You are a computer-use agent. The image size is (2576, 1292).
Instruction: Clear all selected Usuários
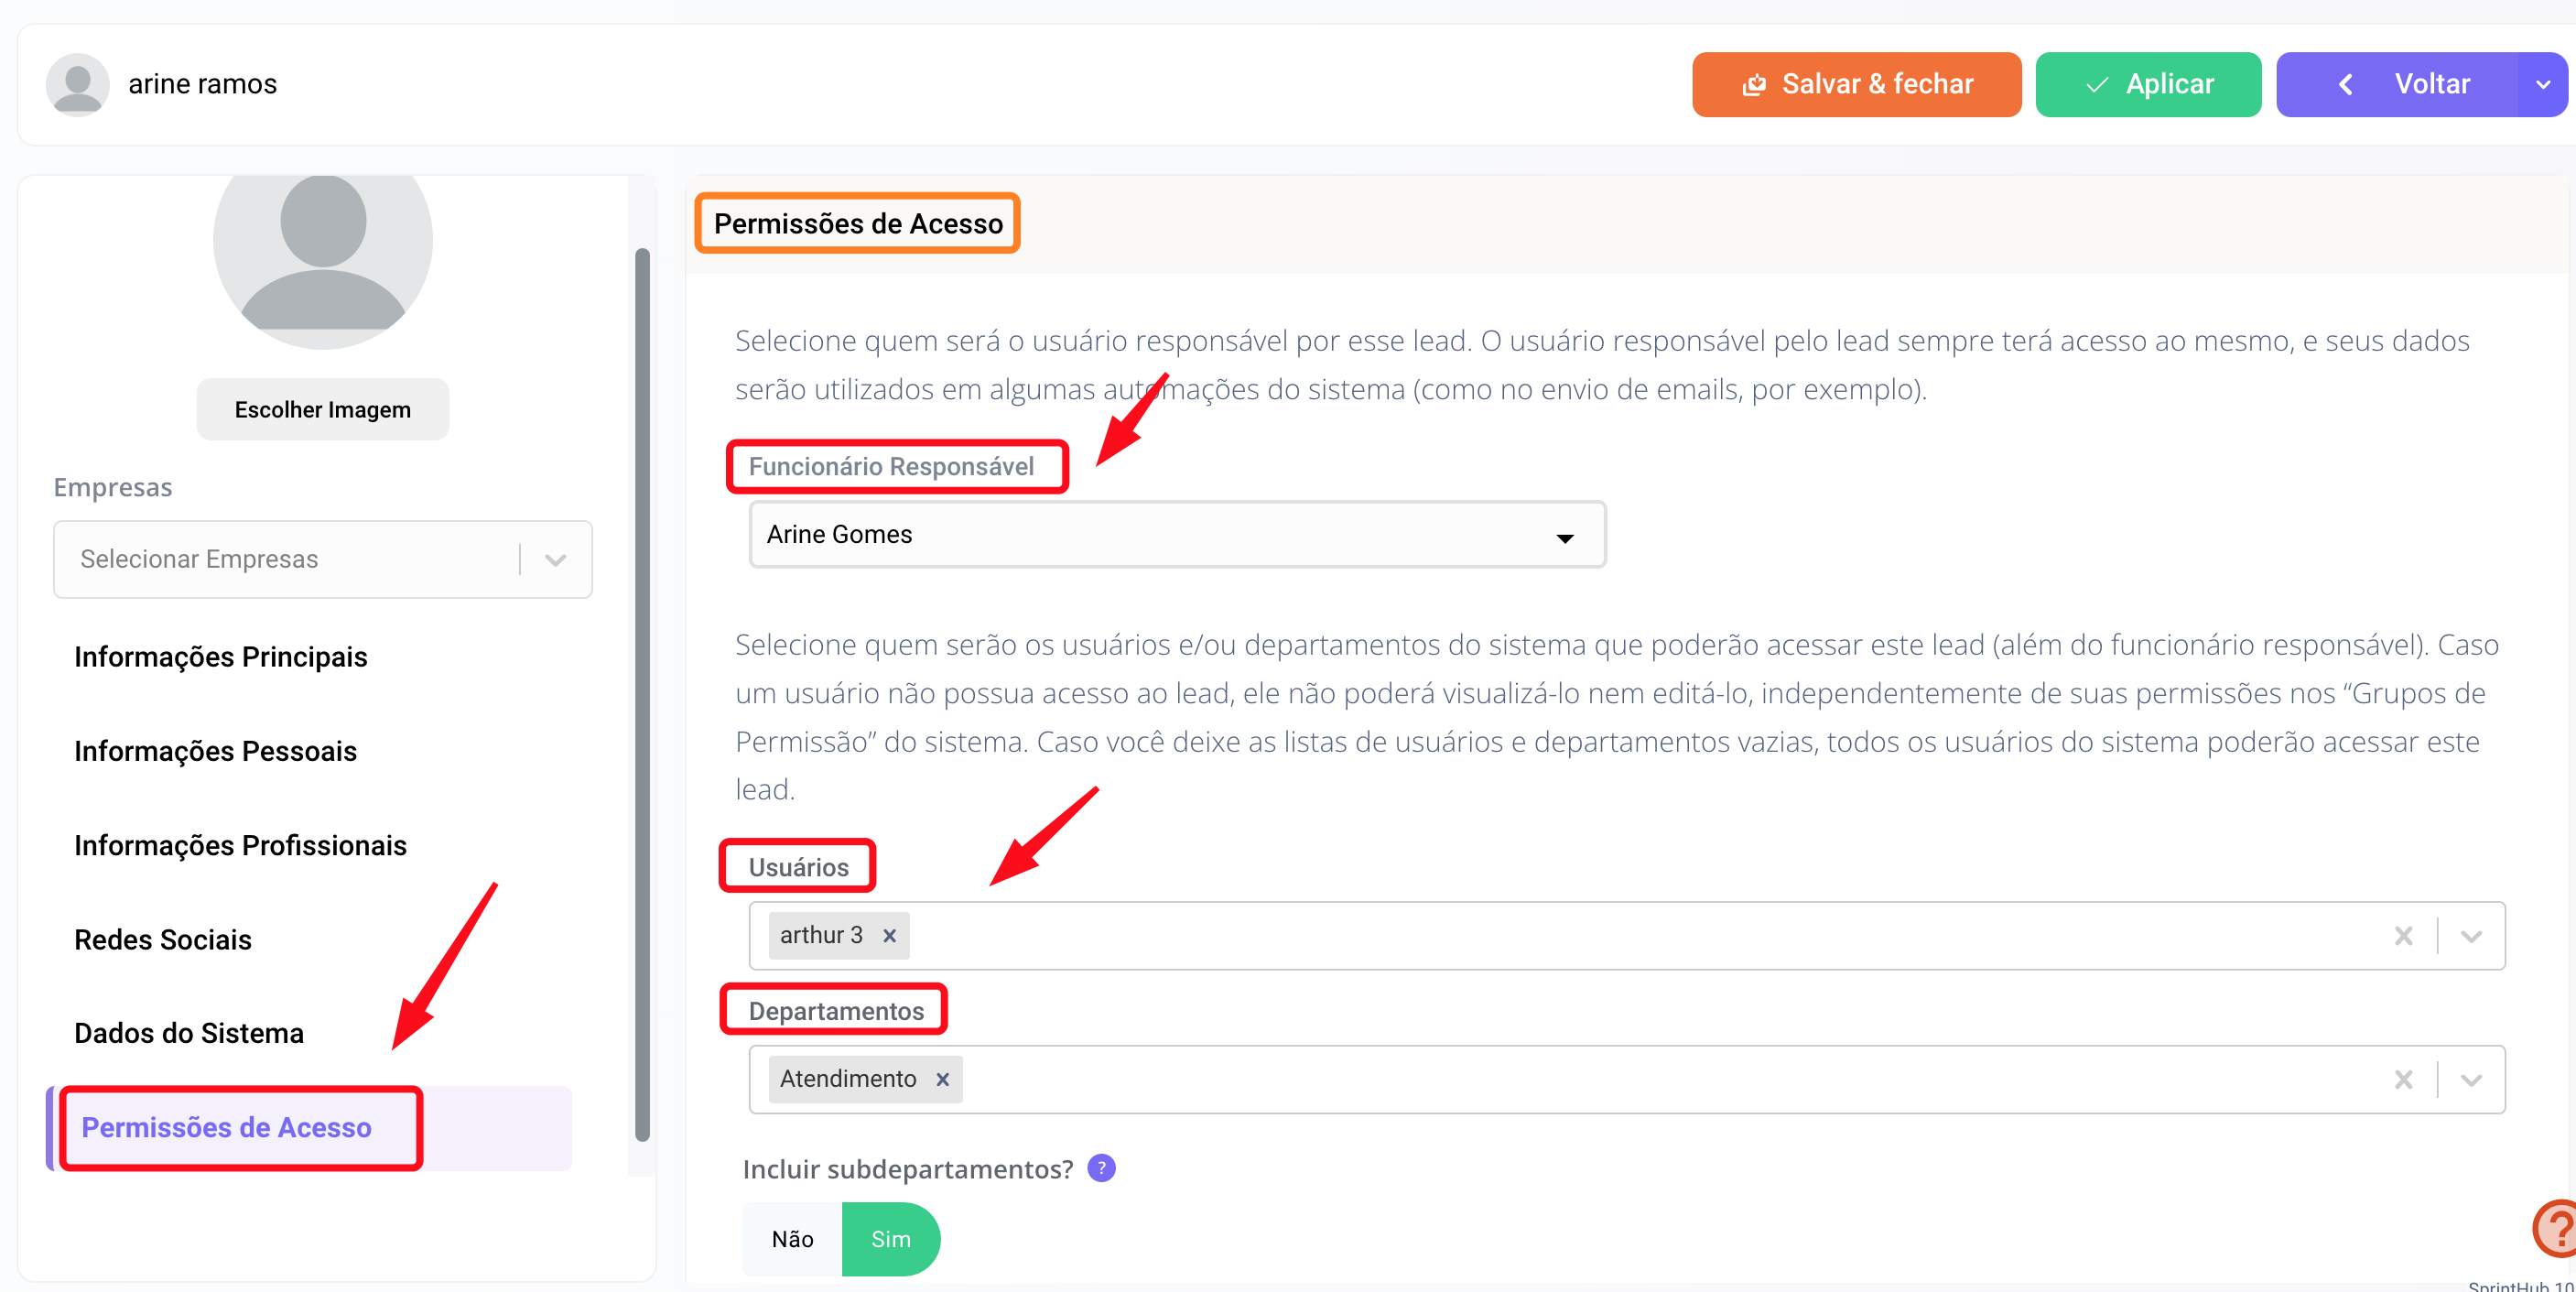(x=2403, y=935)
